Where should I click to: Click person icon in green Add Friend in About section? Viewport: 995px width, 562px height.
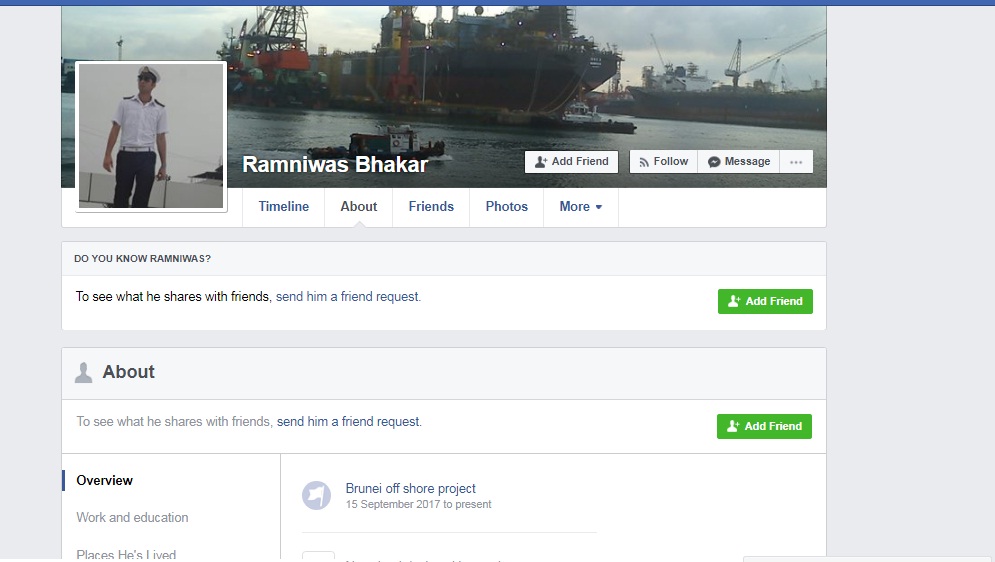[733, 426]
